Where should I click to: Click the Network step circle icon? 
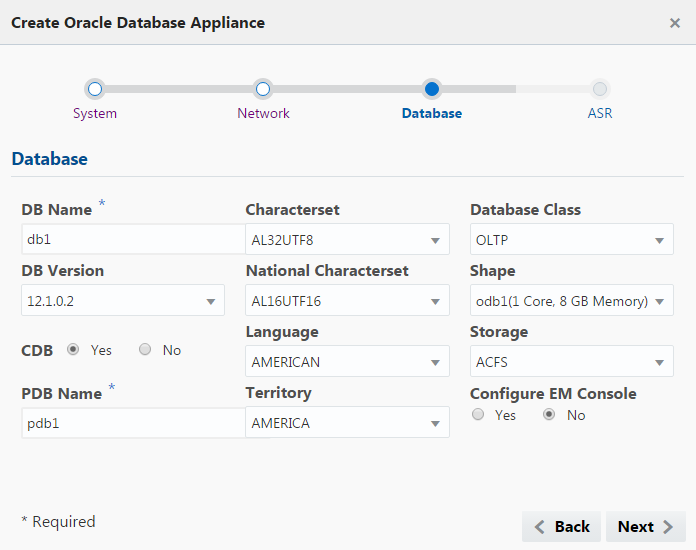click(263, 89)
